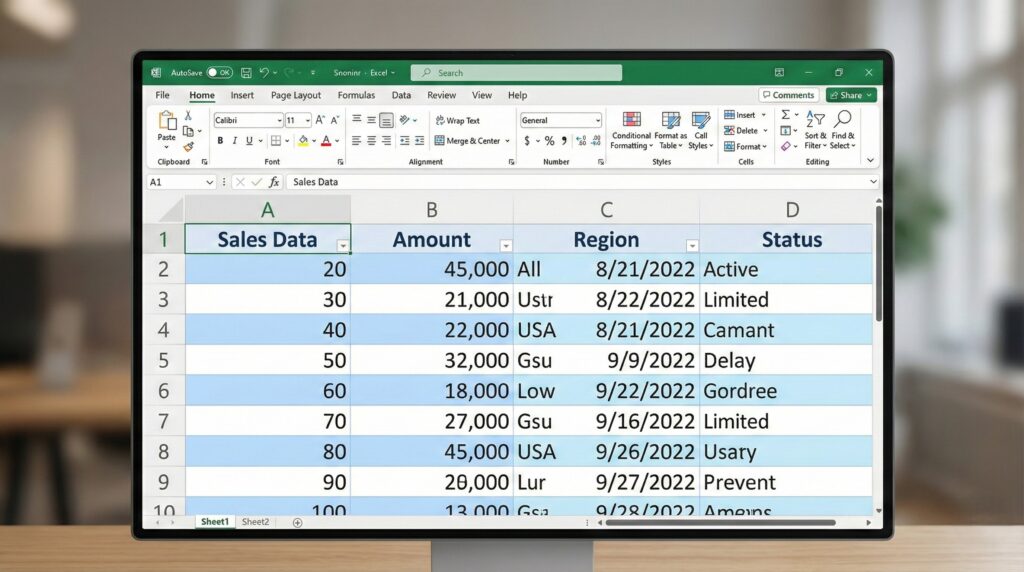Click the Share button

coord(851,95)
